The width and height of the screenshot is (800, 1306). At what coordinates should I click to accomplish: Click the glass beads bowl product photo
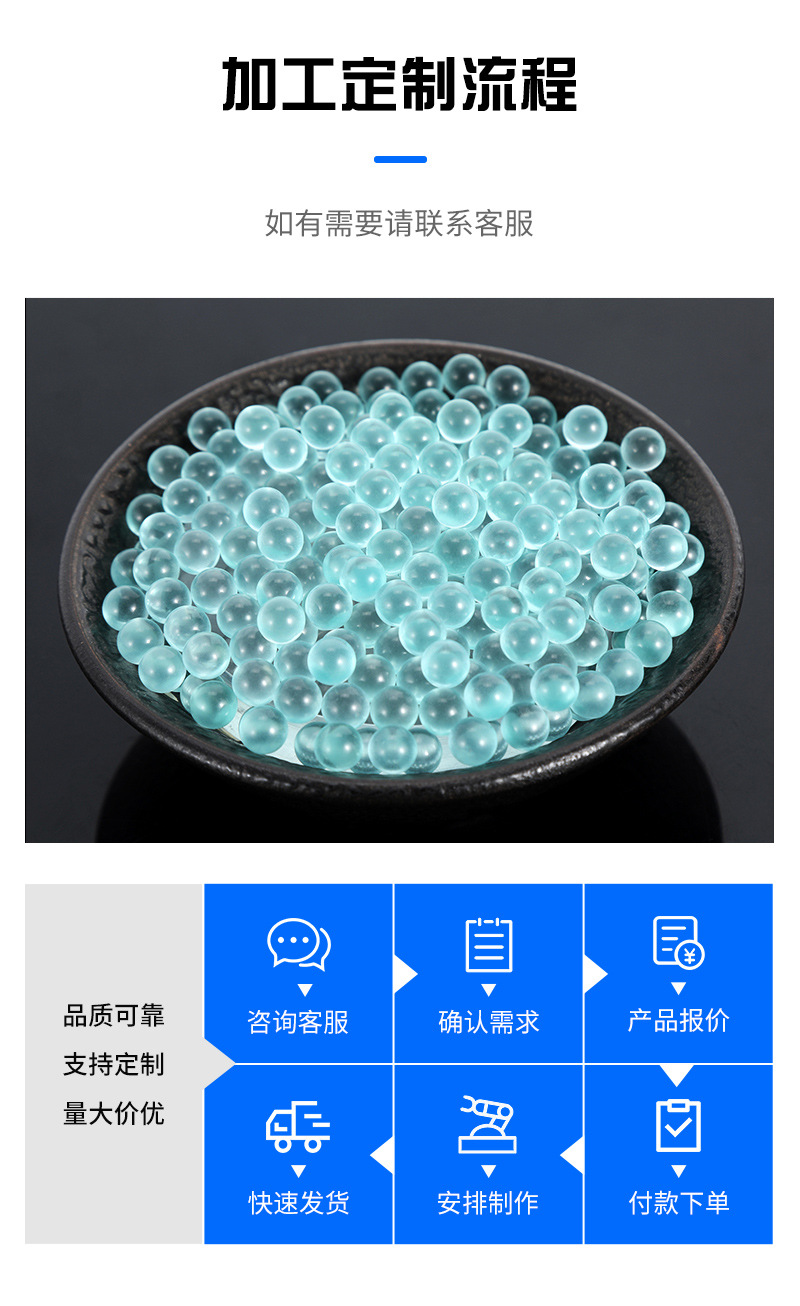399,570
